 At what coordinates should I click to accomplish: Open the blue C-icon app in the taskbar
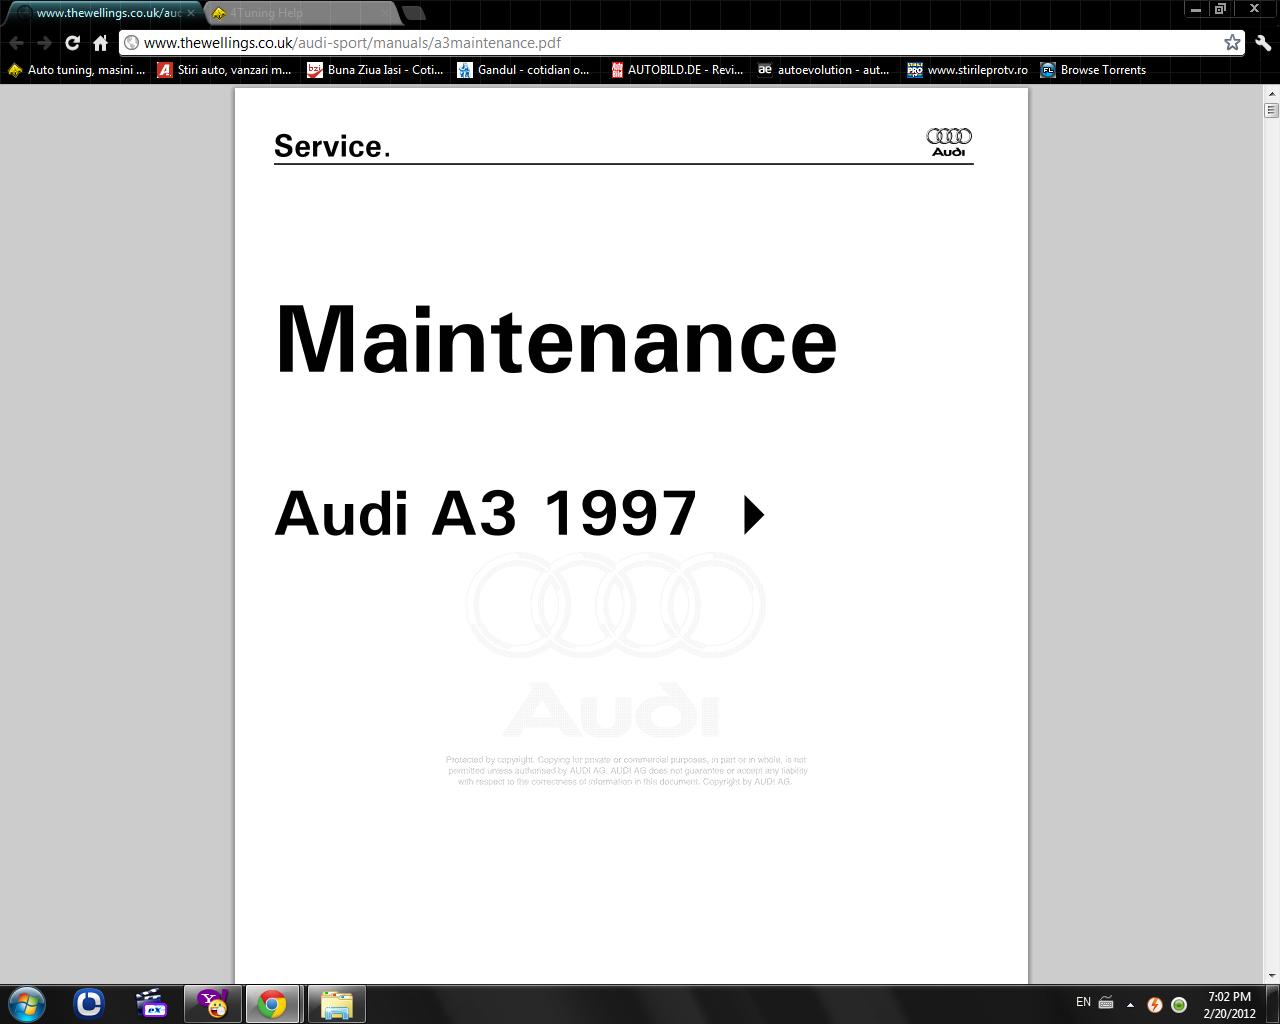coord(89,1004)
